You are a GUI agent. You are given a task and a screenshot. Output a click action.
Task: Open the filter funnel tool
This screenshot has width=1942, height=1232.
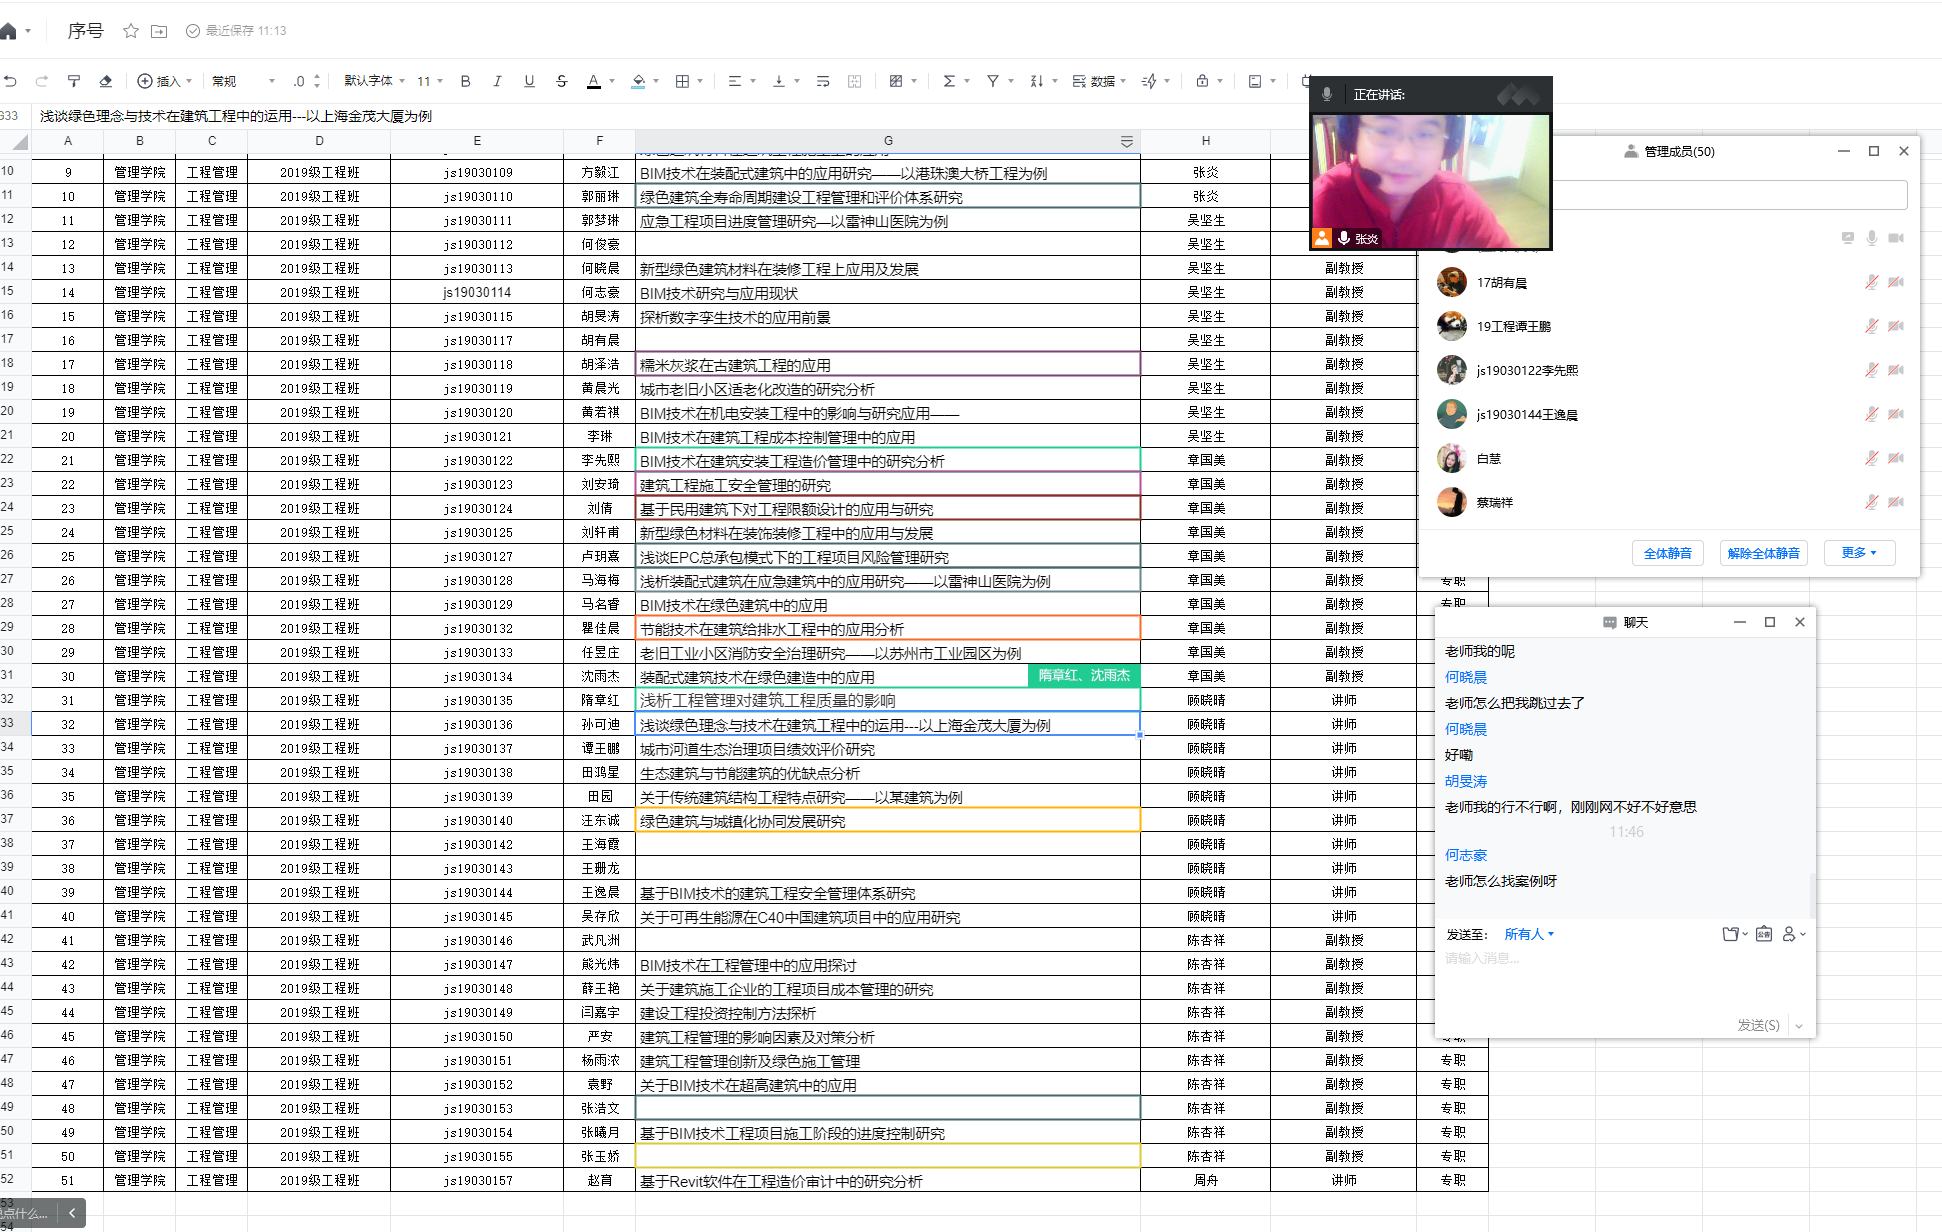(993, 81)
